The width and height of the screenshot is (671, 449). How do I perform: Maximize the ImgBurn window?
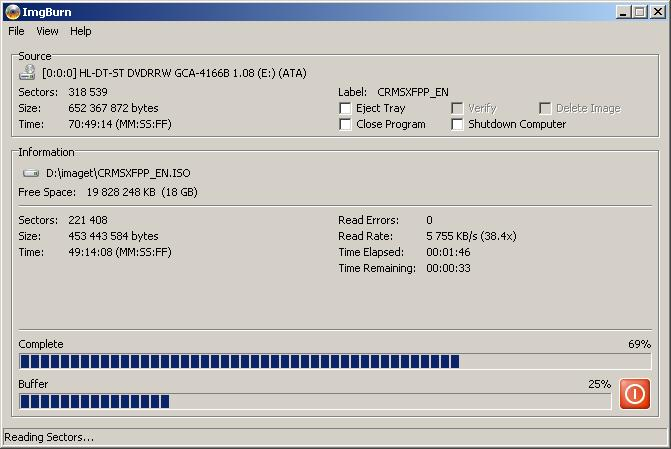click(x=640, y=12)
